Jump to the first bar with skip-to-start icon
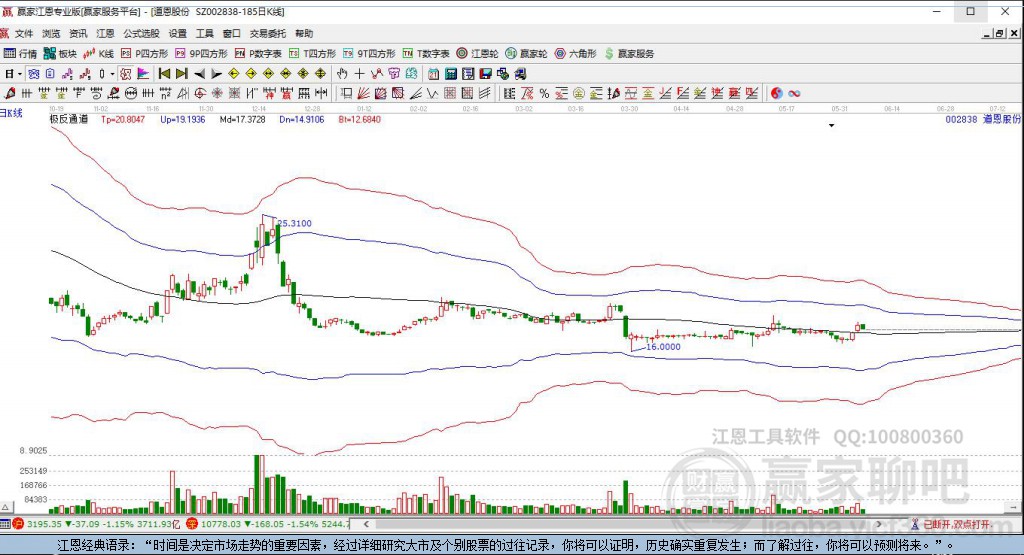 165,74
